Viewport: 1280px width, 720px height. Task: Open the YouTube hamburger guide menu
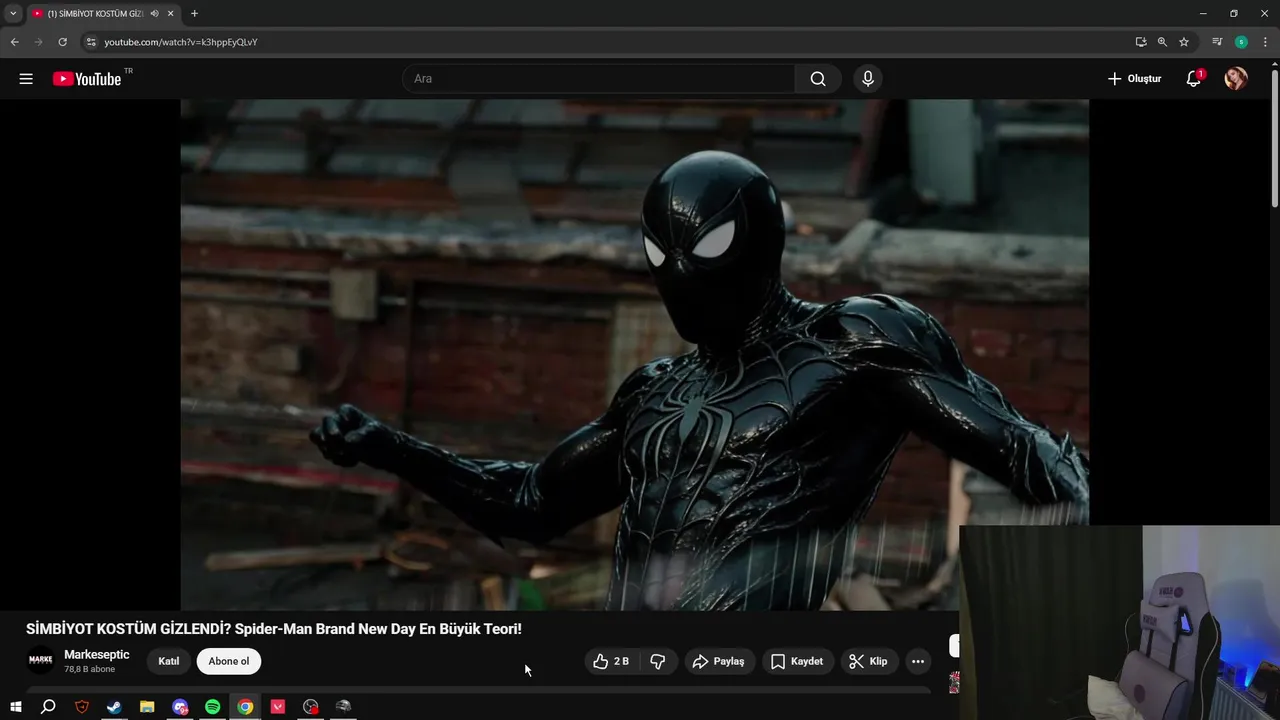click(26, 79)
